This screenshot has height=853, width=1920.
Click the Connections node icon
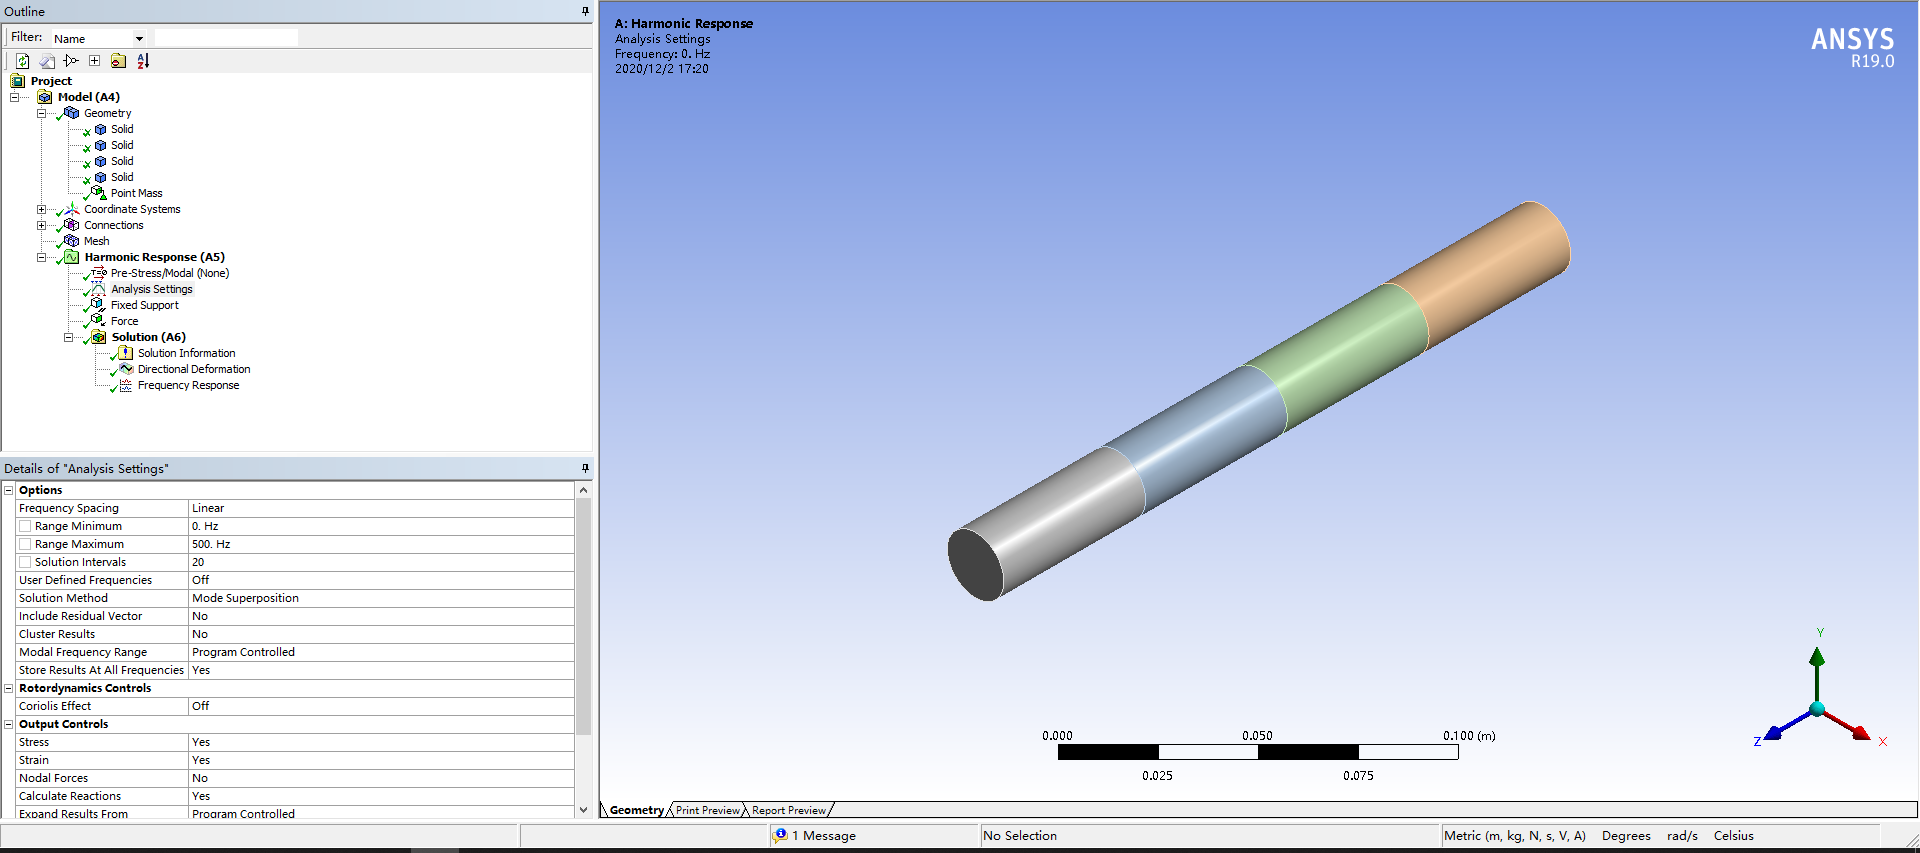[71, 225]
